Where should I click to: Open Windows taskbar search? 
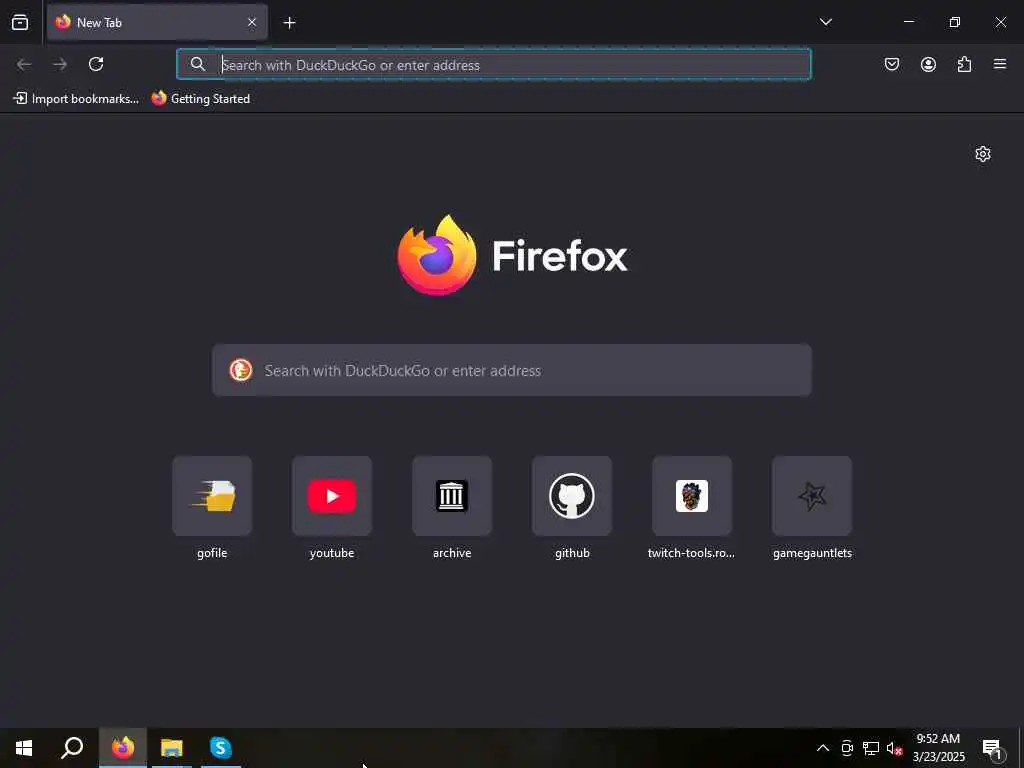[72, 748]
